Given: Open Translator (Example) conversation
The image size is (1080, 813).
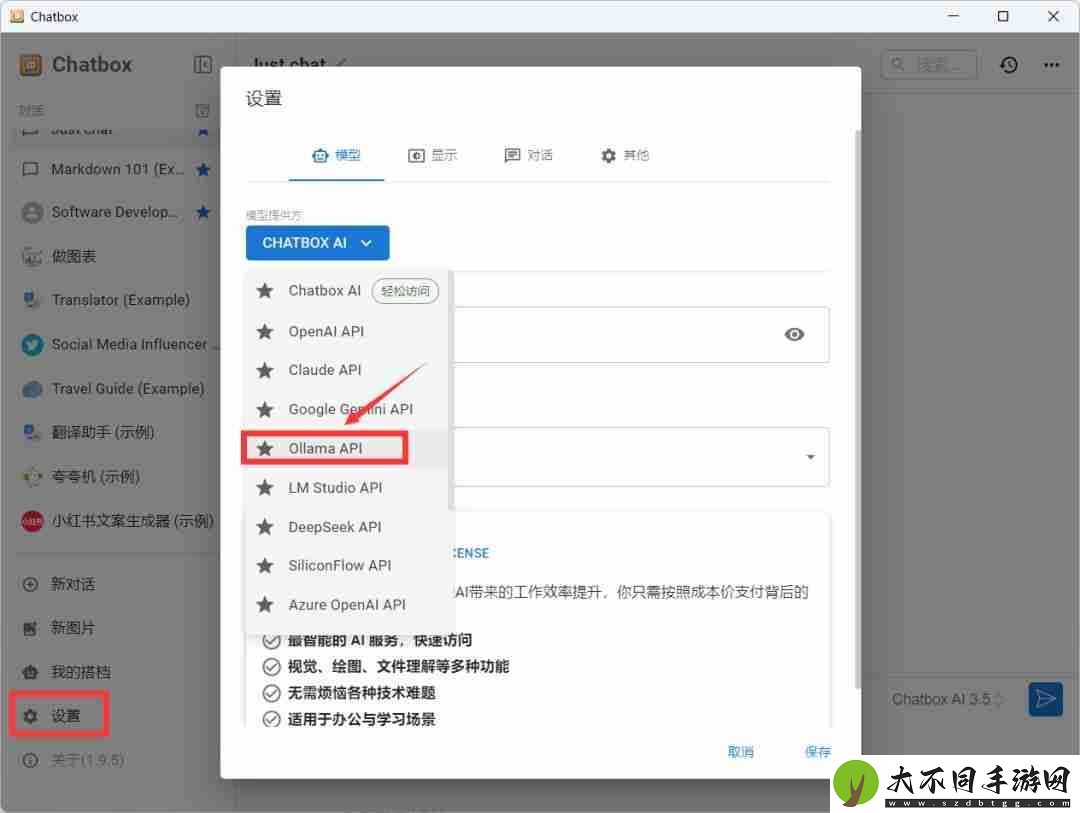Looking at the screenshot, I should pyautogui.click(x=114, y=300).
